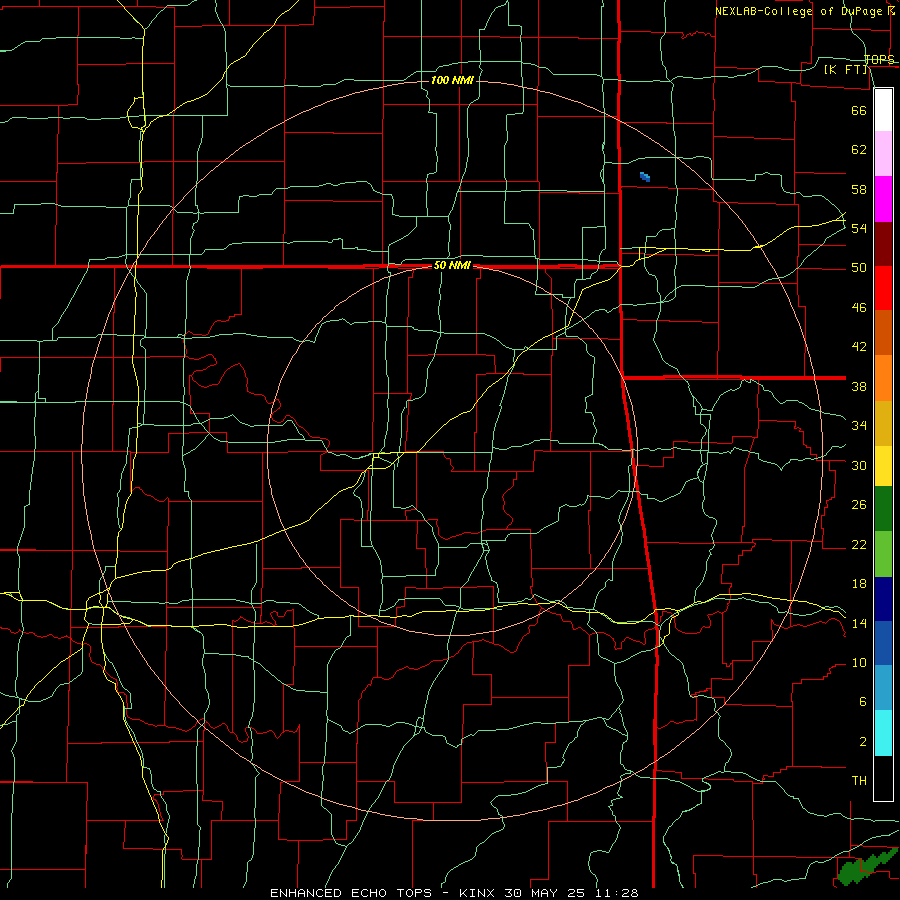This screenshot has width=900, height=900.
Task: Select the 50 scale value on the legend
Action: coord(859,267)
